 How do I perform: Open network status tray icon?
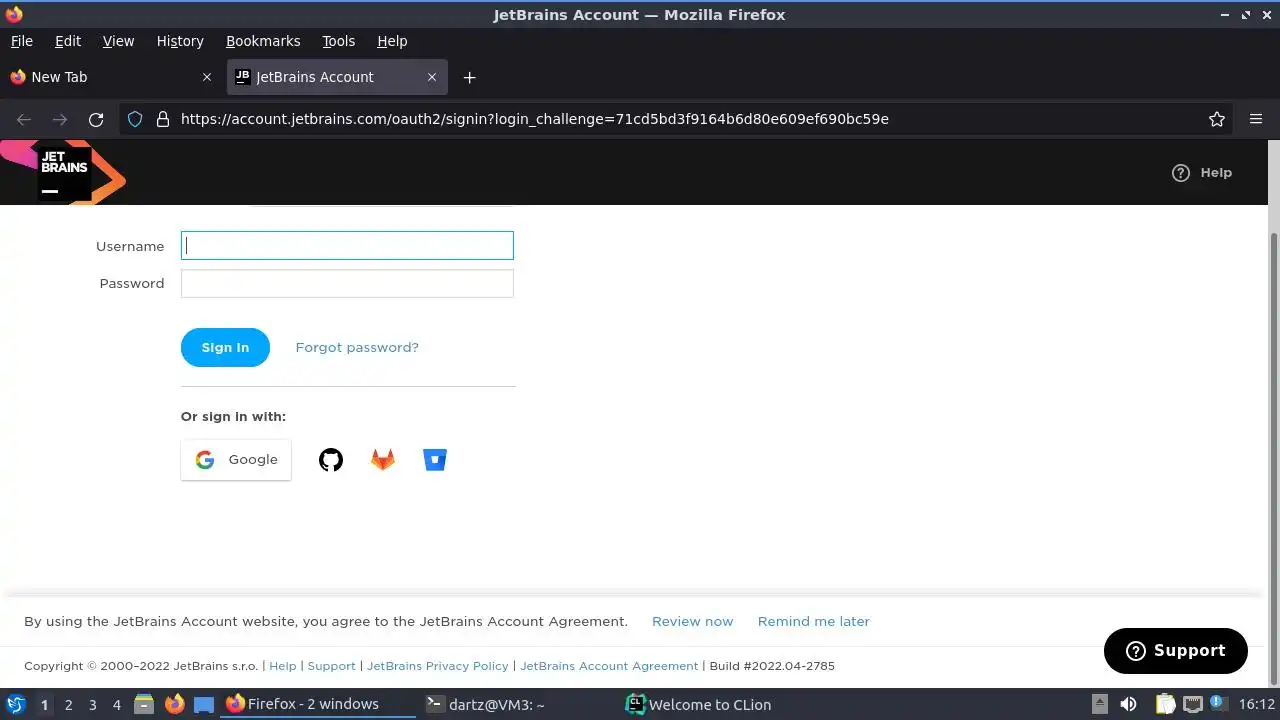click(1194, 704)
